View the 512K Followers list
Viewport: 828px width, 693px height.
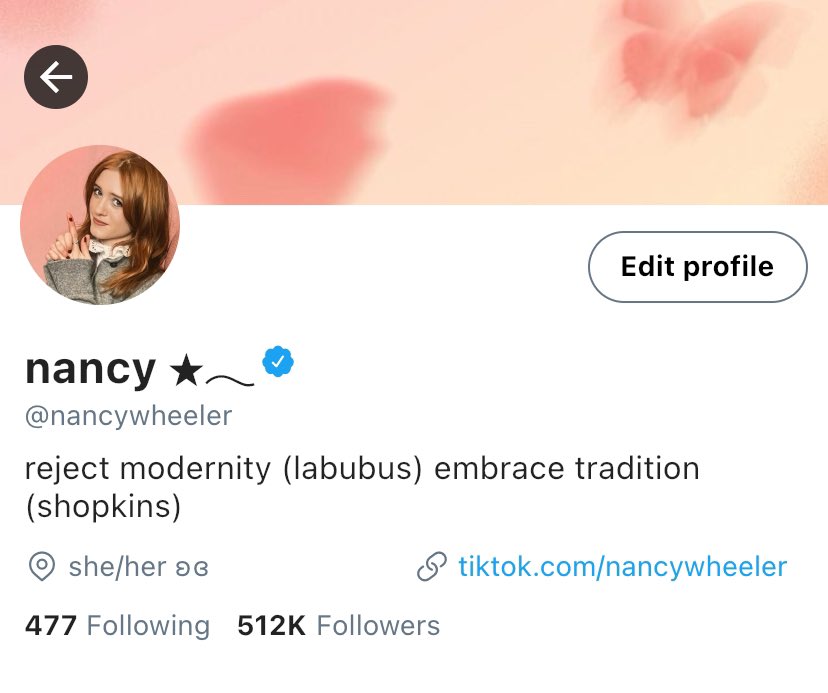338,625
